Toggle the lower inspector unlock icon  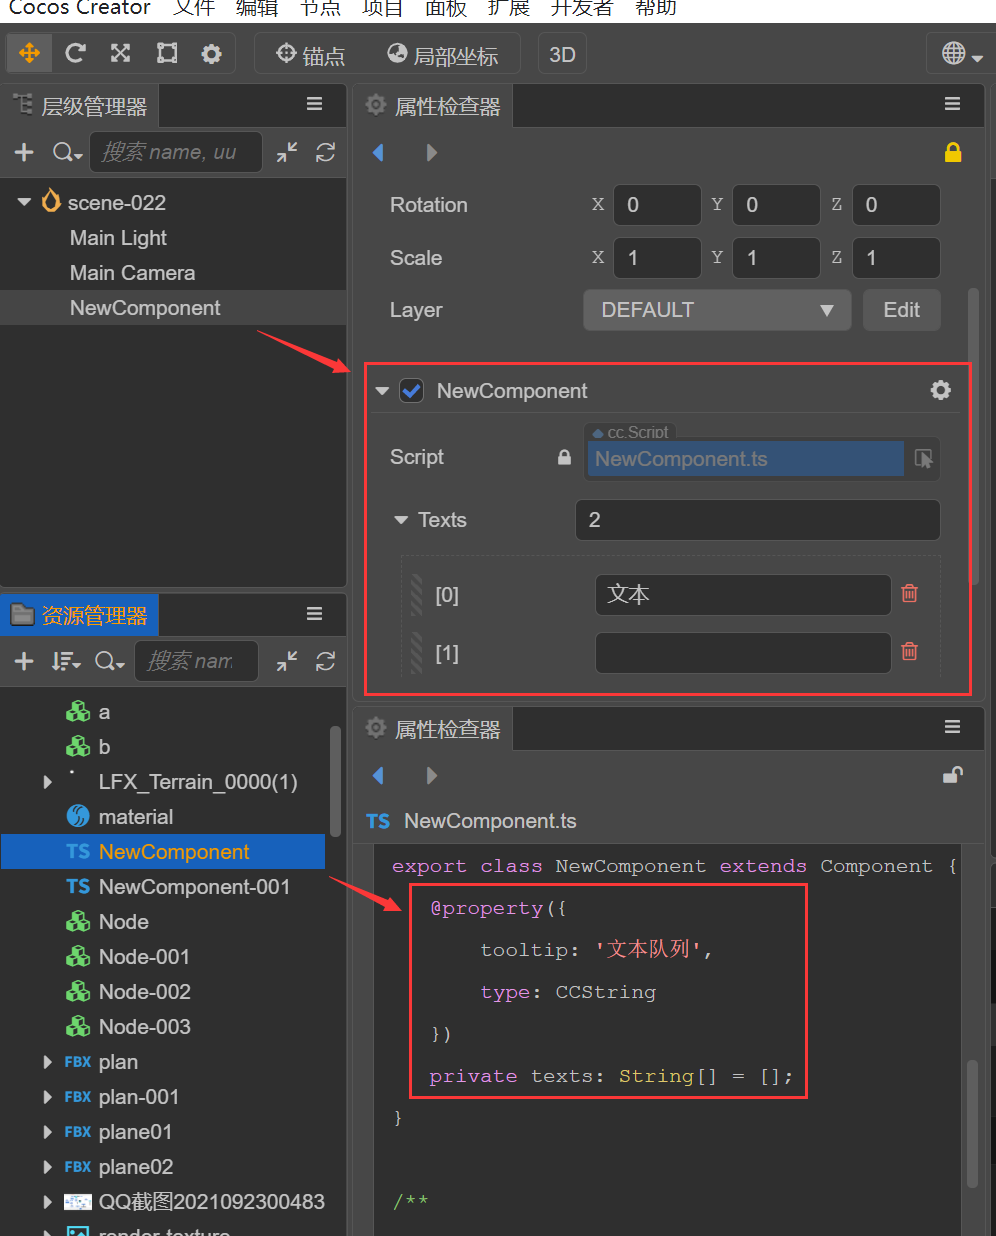[953, 775]
